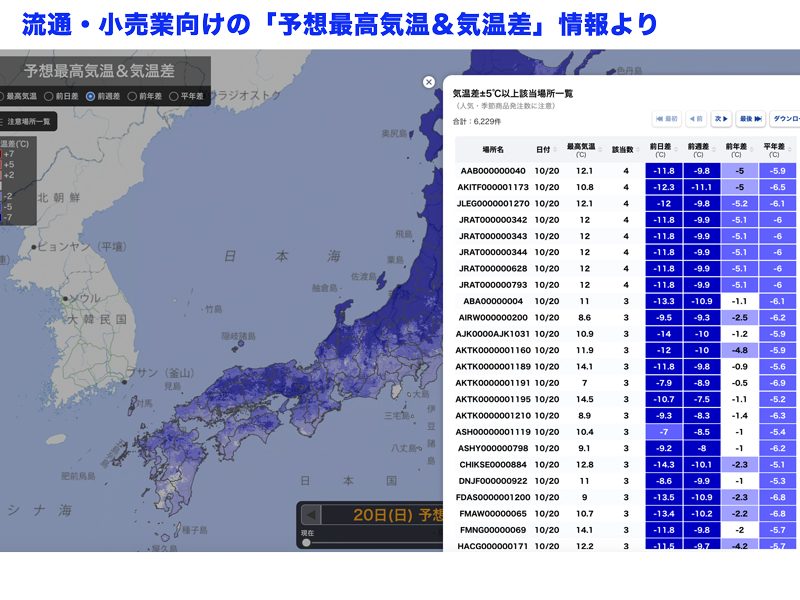Open the 注意場所一覧 list button
This screenshot has width=800, height=600.
[x=28, y=121]
